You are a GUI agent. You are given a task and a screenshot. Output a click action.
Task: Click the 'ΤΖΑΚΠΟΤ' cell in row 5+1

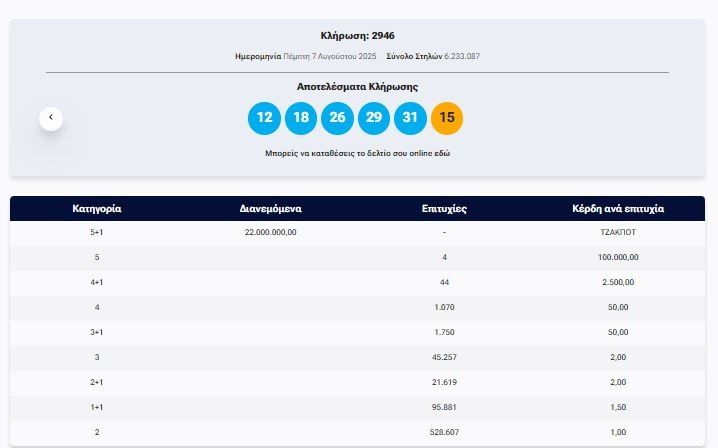click(x=617, y=232)
